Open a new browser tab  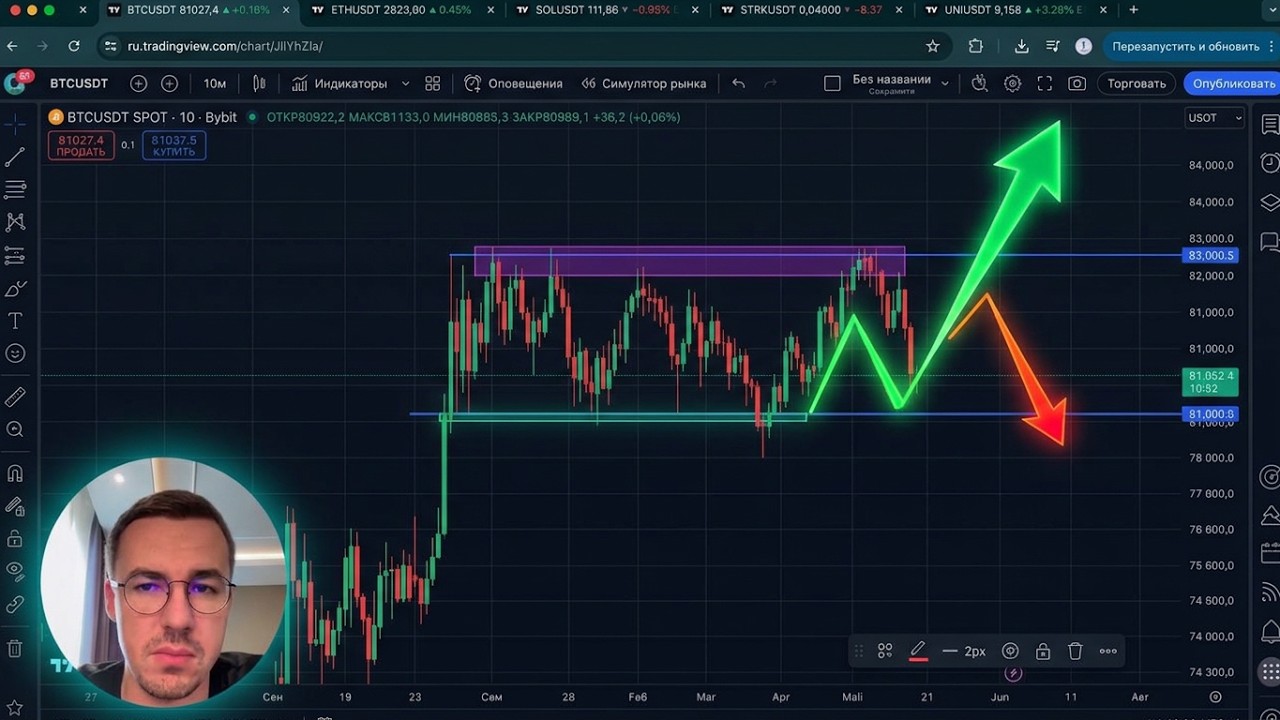click(x=1133, y=10)
